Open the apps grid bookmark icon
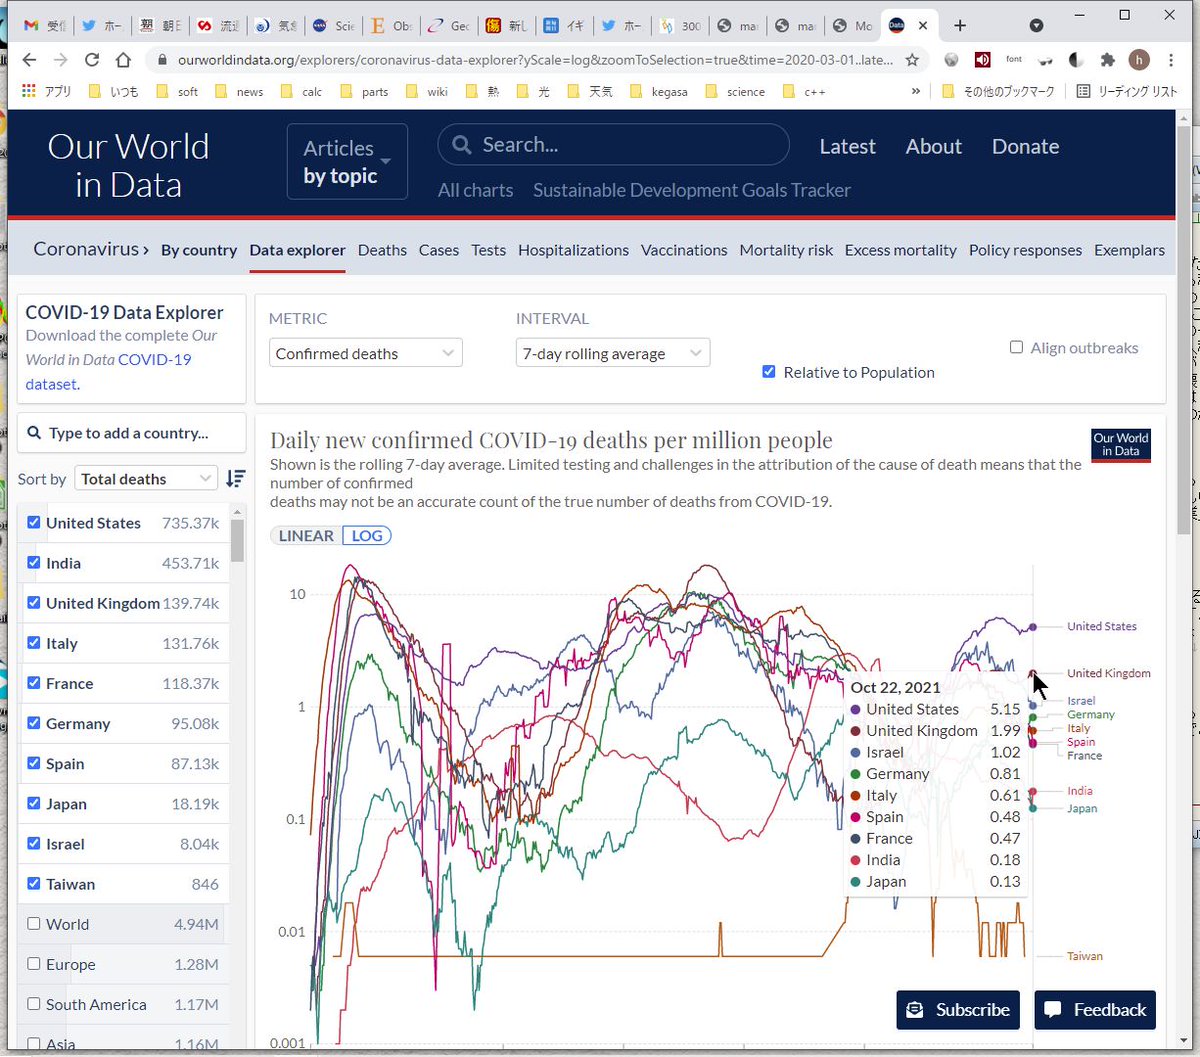Screen dimensions: 1200x1057 click(x=27, y=91)
